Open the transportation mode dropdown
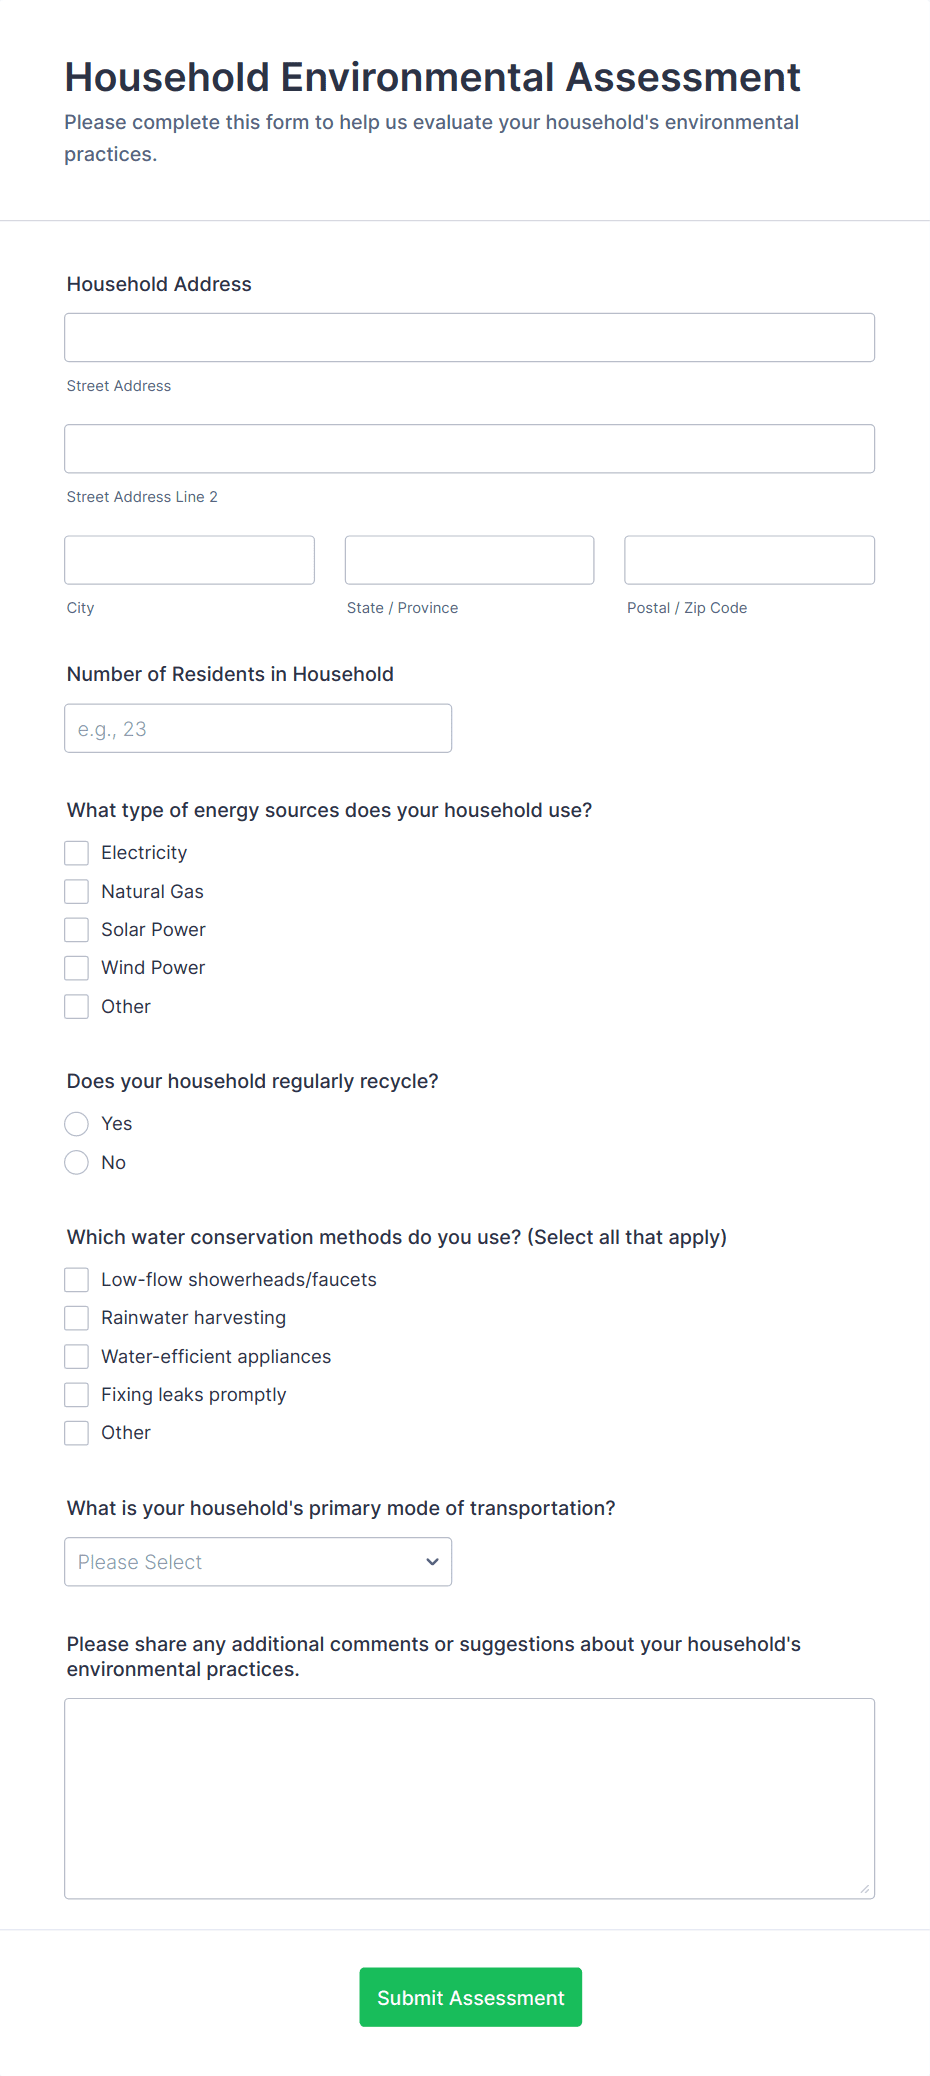930x2076 pixels. (258, 1561)
